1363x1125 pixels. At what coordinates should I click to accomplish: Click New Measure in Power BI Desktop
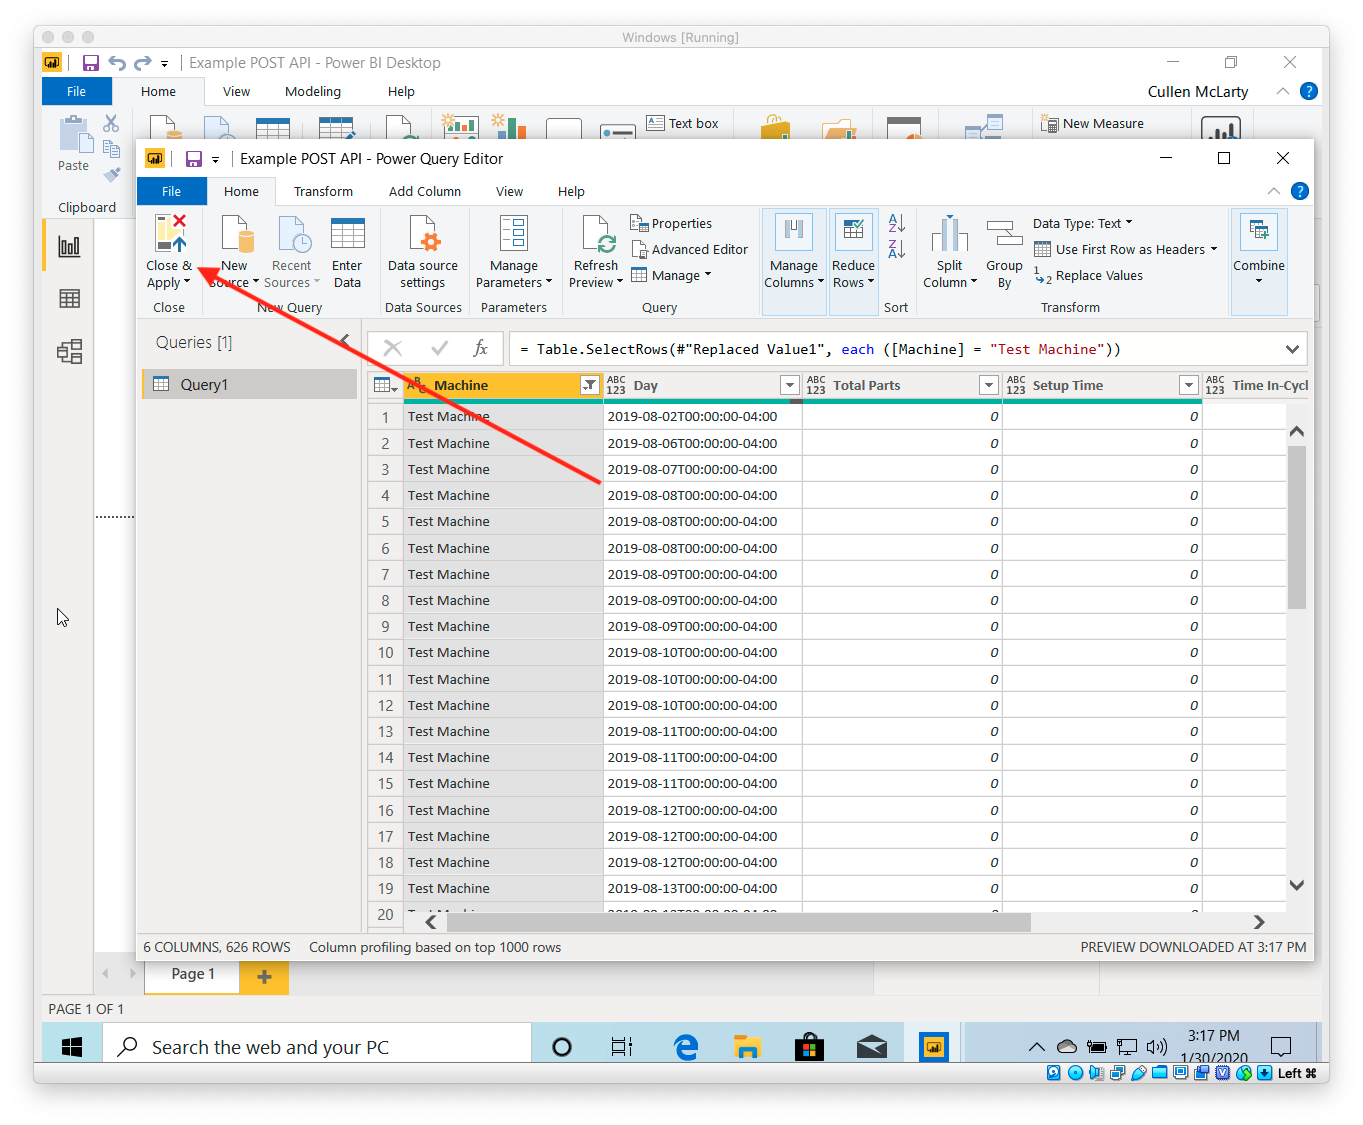point(1093,123)
